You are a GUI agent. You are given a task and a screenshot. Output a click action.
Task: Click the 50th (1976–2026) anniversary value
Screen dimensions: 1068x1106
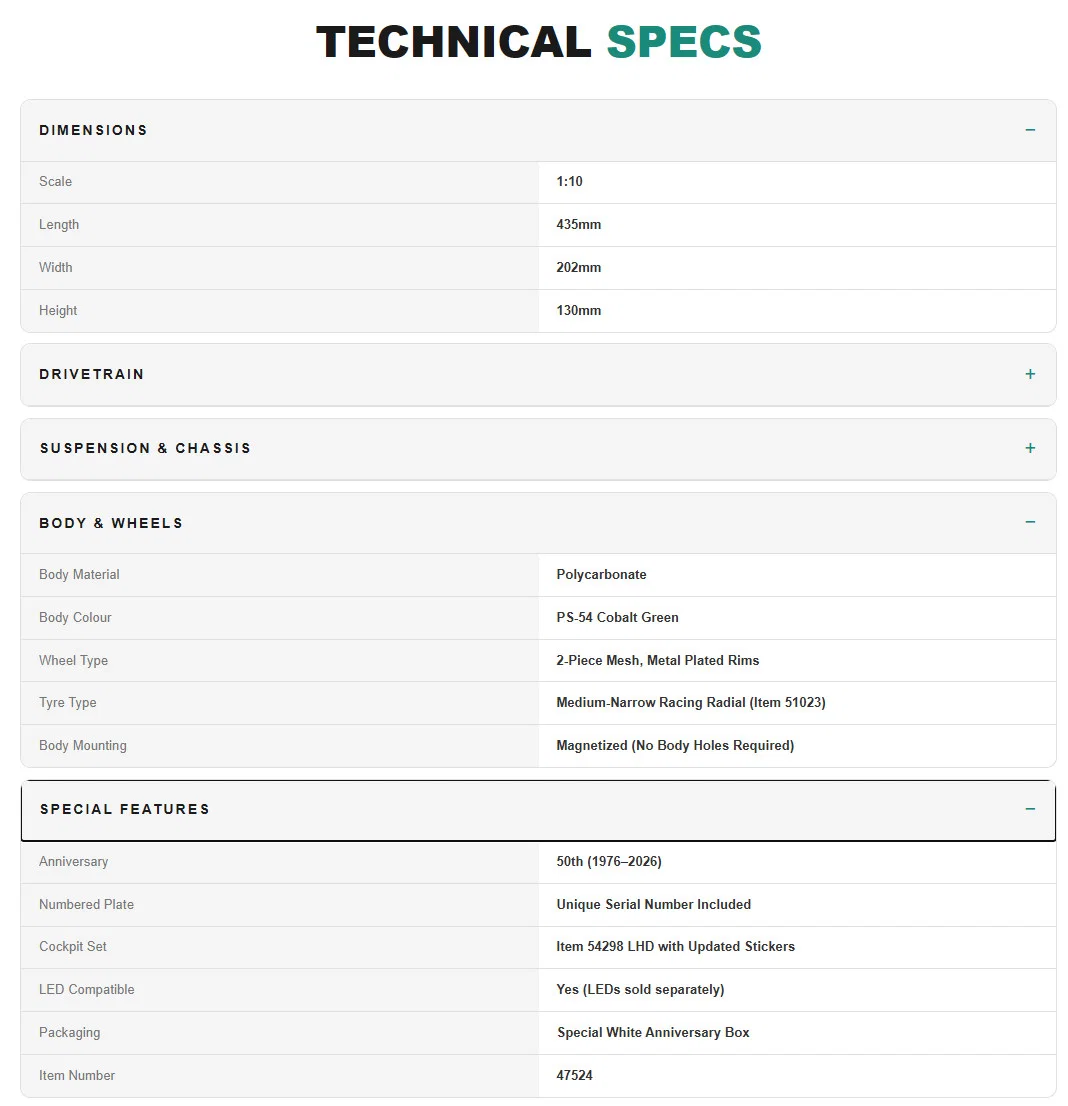coord(609,861)
